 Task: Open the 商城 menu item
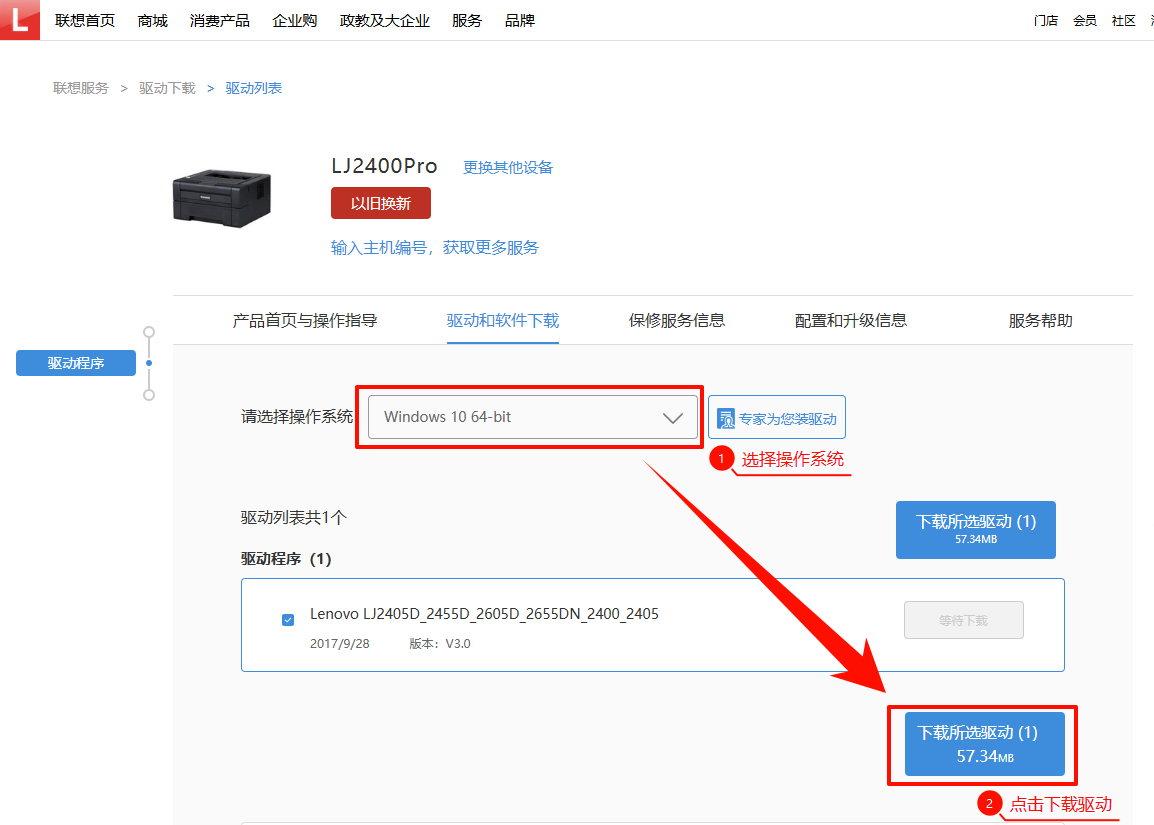click(151, 19)
